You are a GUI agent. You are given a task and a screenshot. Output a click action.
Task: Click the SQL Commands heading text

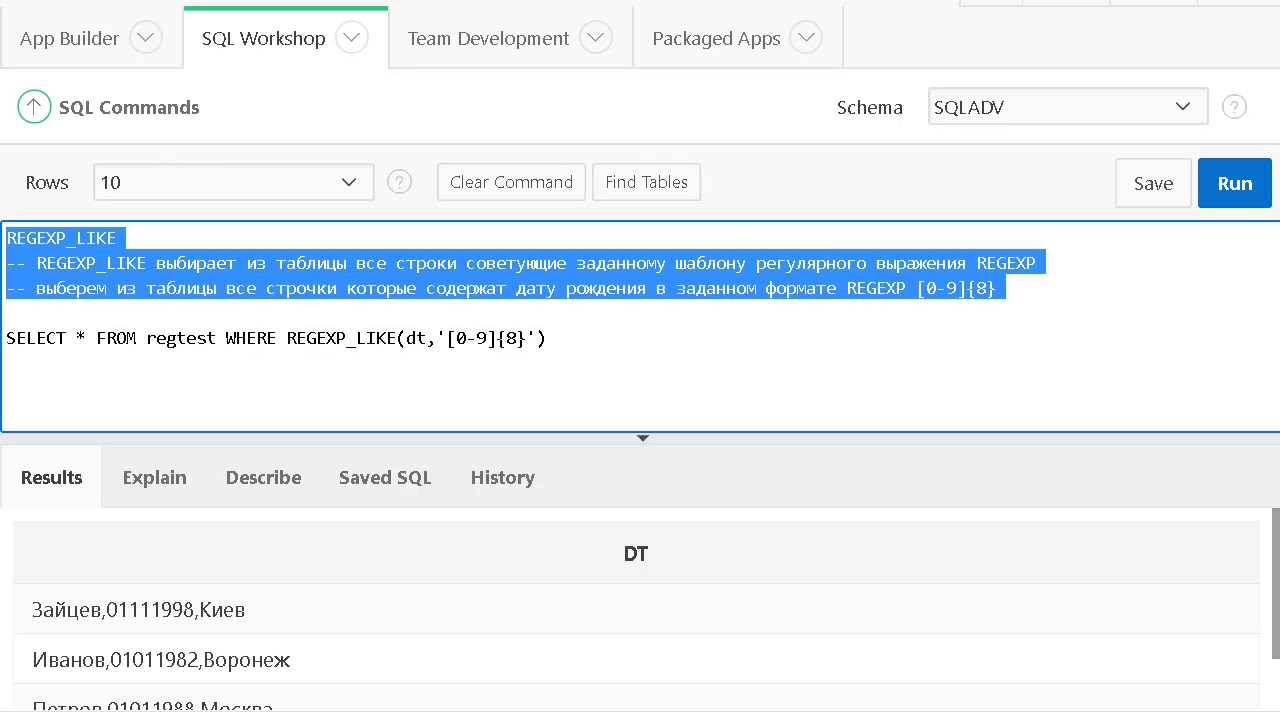pos(129,107)
